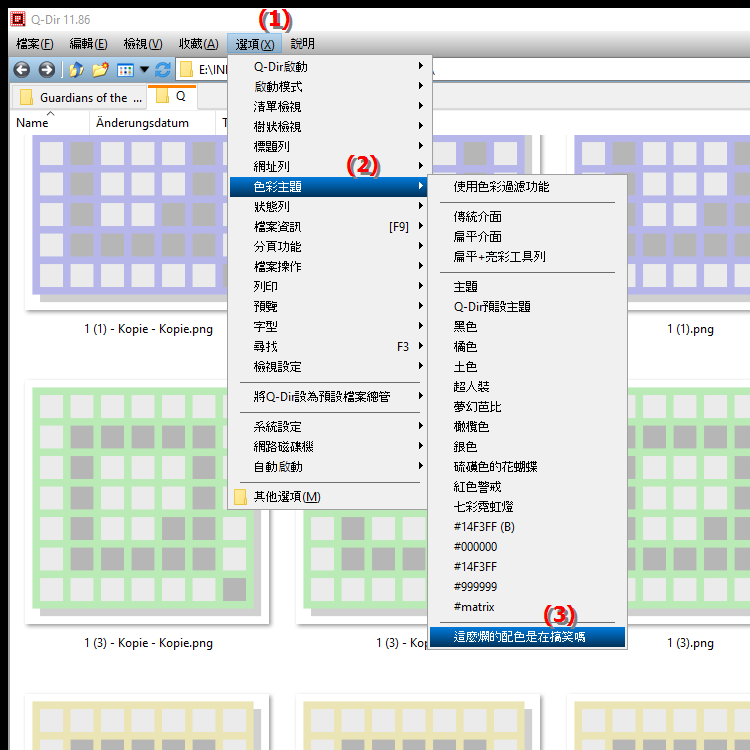Open 將Q-Dir設為預設檔案總管 submenu
Image resolution: width=750 pixels, height=750 pixels.
click(x=328, y=397)
